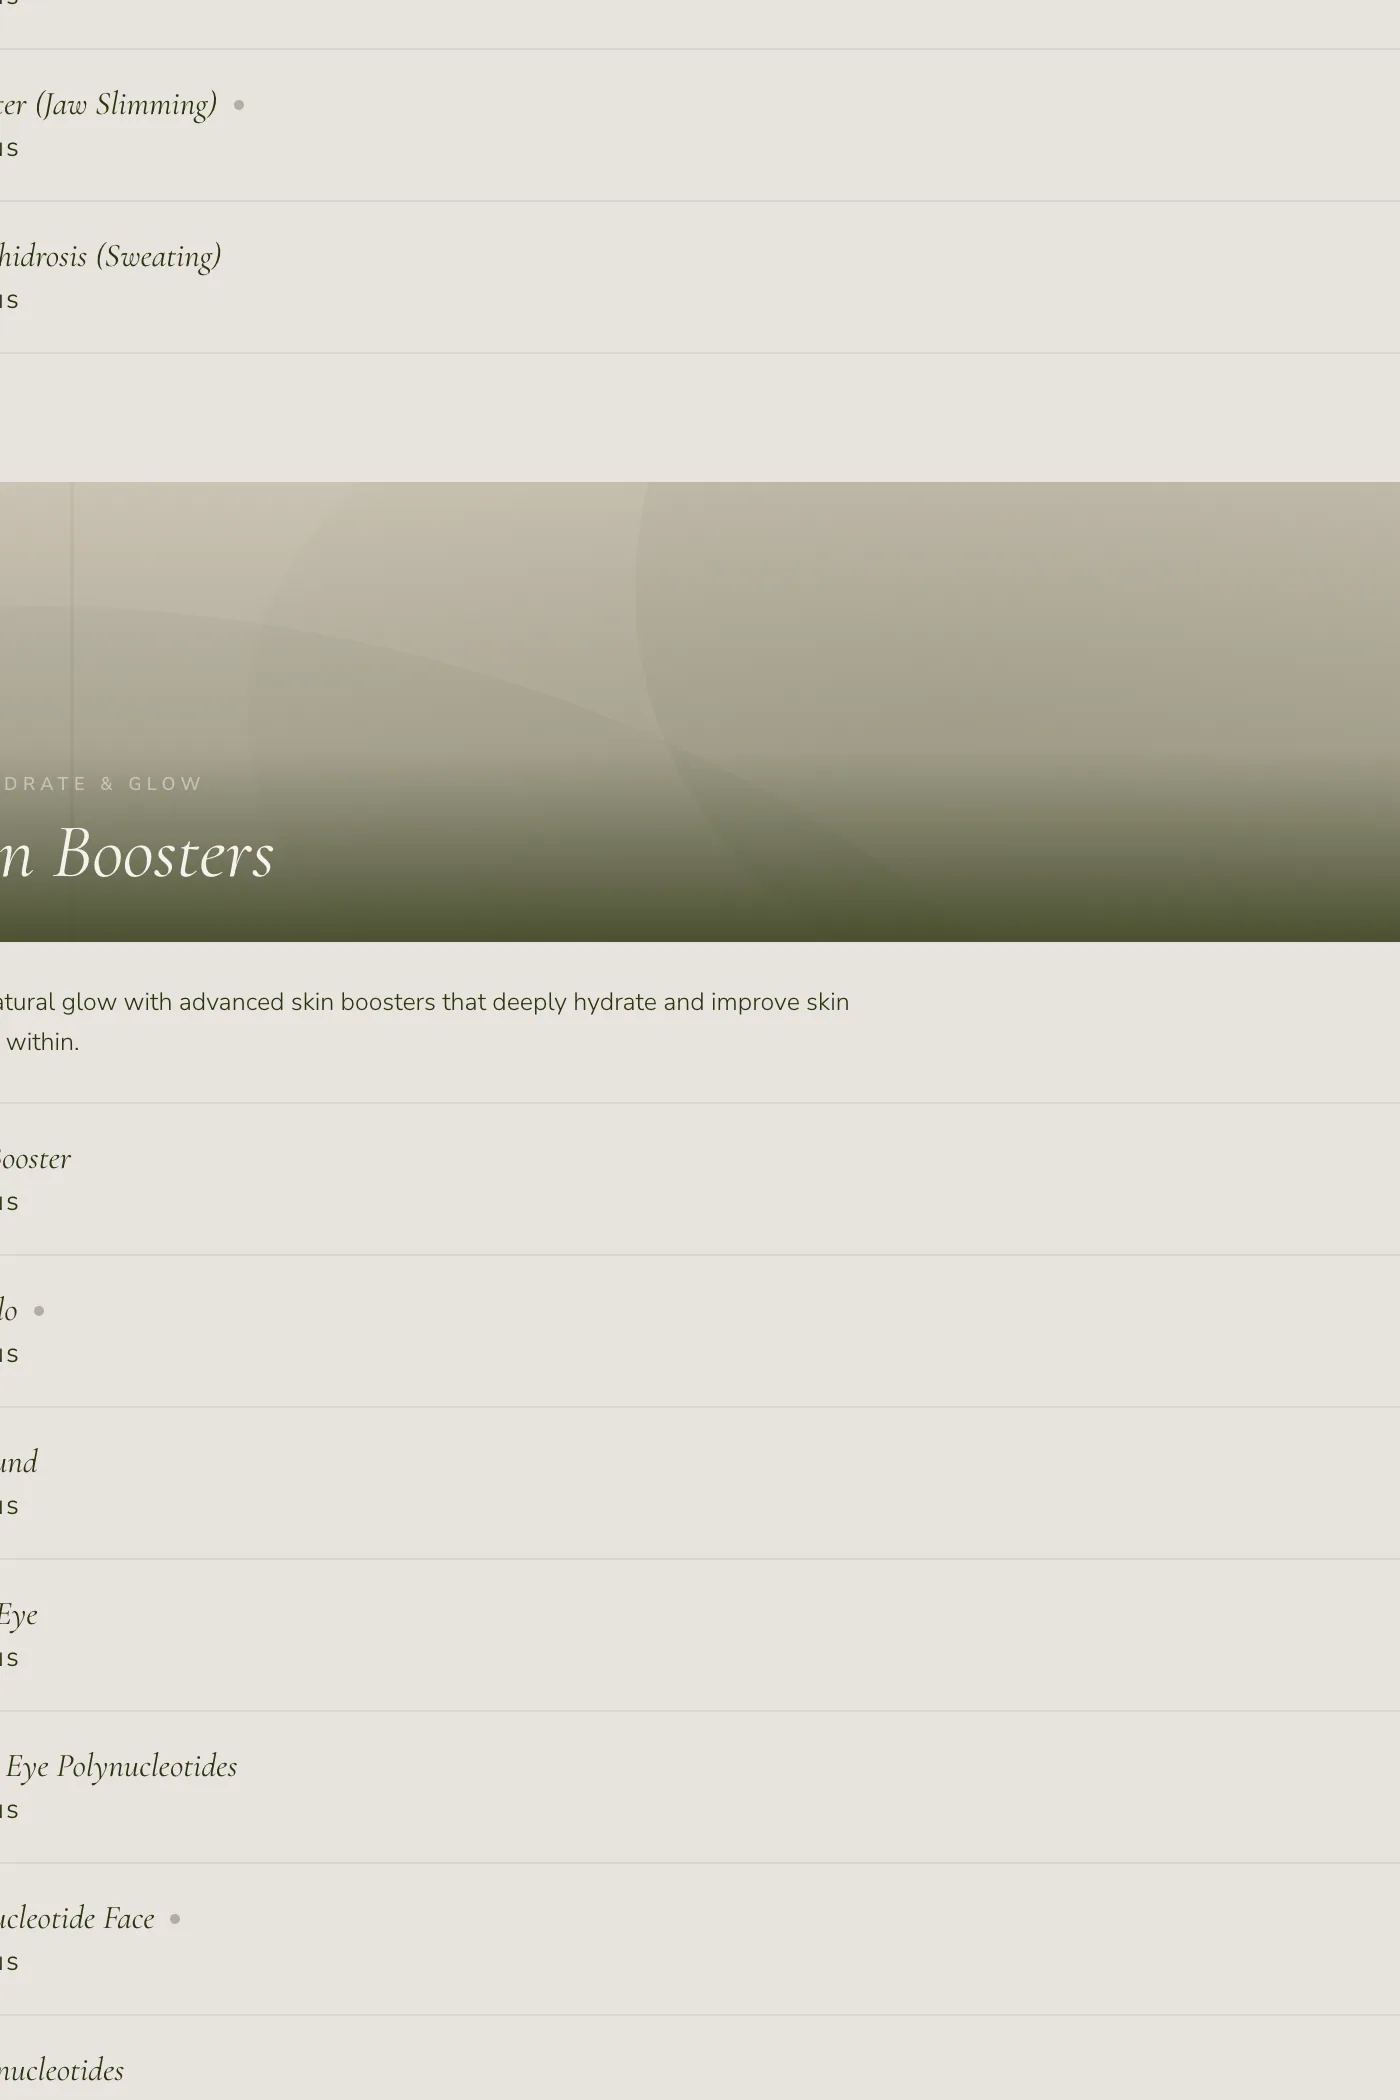
Task: Select the "Eye Polynucleotides" treatment
Action: (700, 1787)
